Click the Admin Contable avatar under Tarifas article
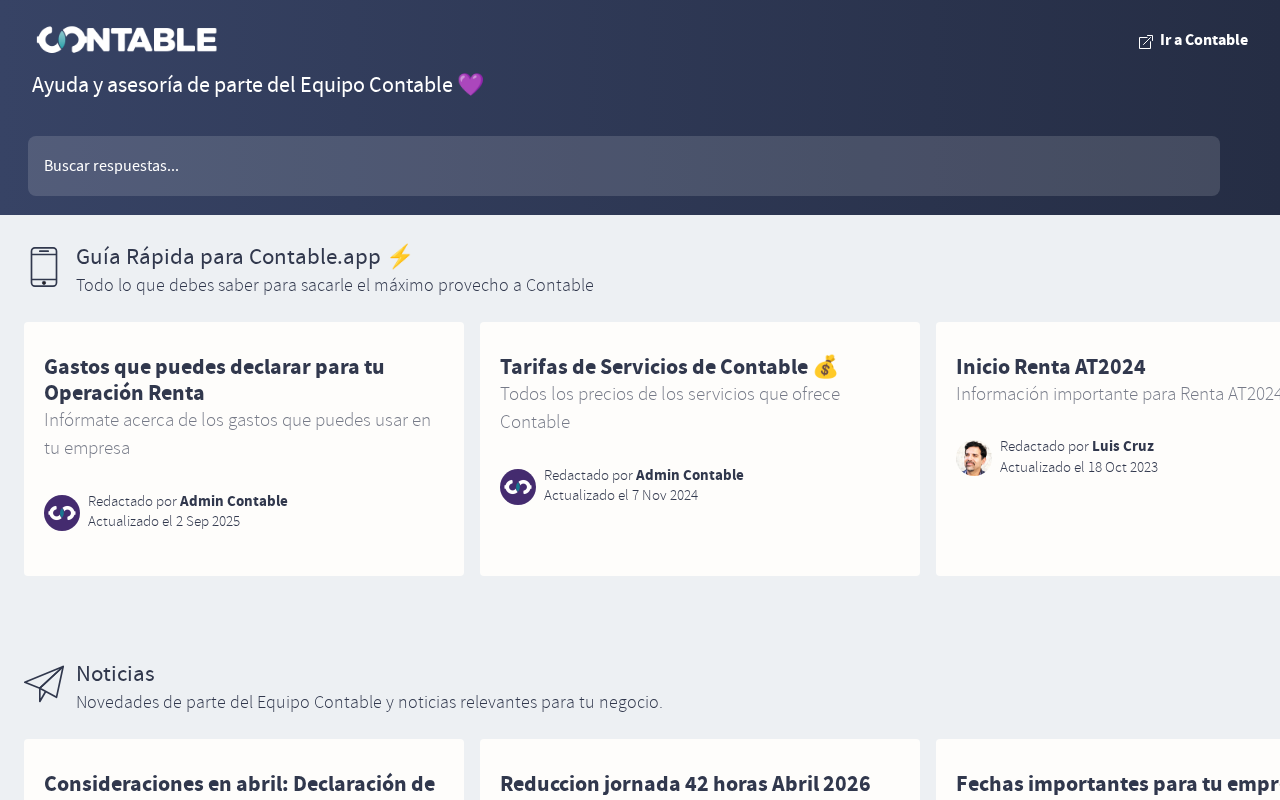Screen dimensions: 1280x800 pos(518,487)
